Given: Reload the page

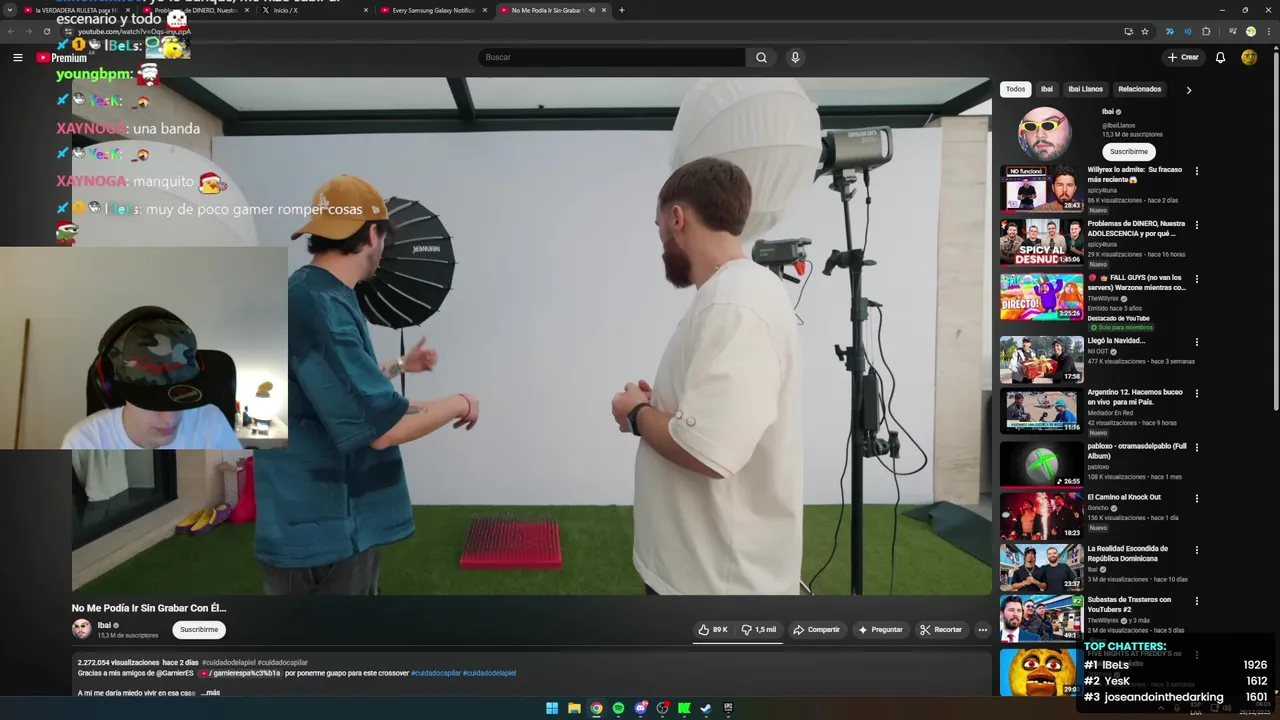Looking at the screenshot, I should [x=46, y=31].
